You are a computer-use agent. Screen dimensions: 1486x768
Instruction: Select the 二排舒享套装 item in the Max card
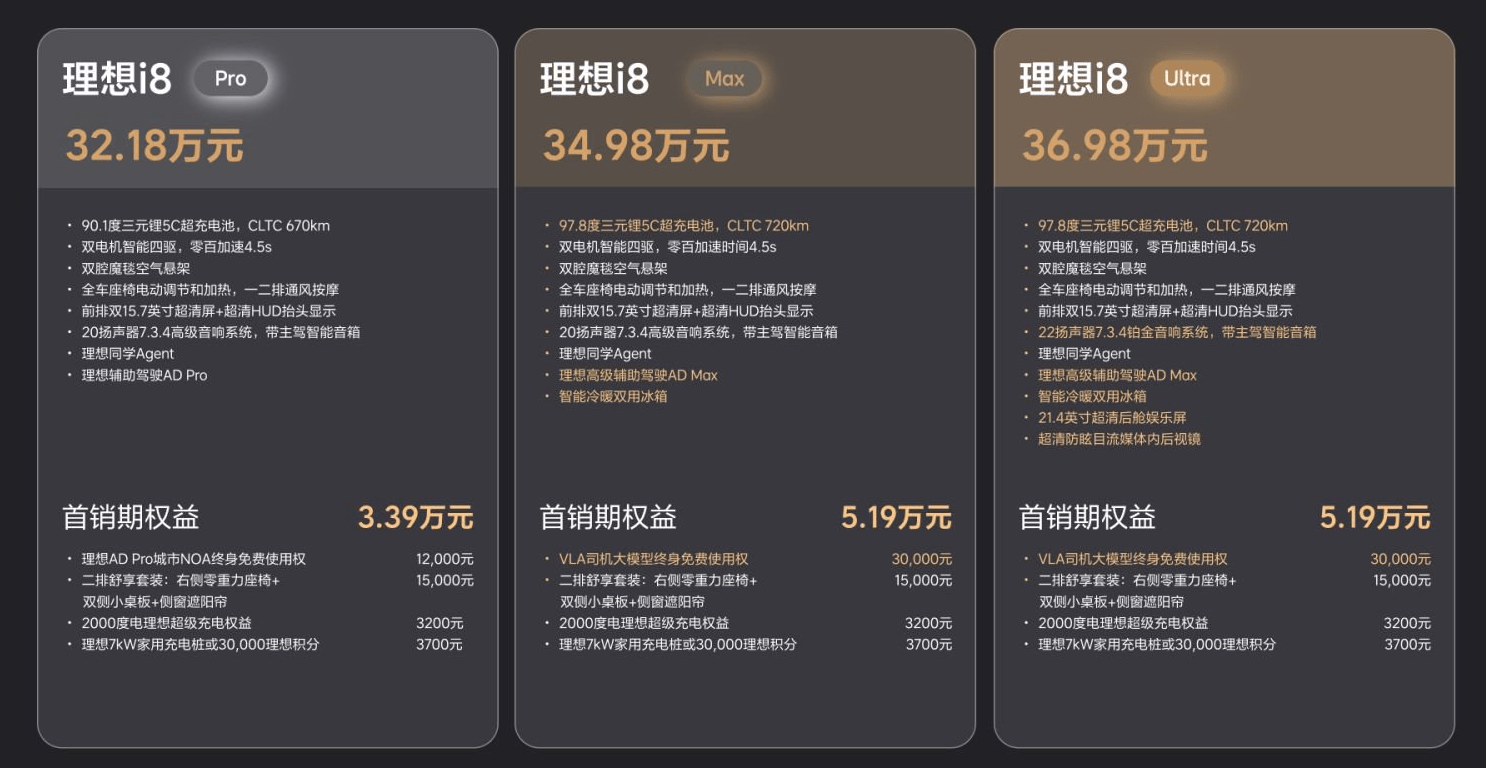pos(658,591)
